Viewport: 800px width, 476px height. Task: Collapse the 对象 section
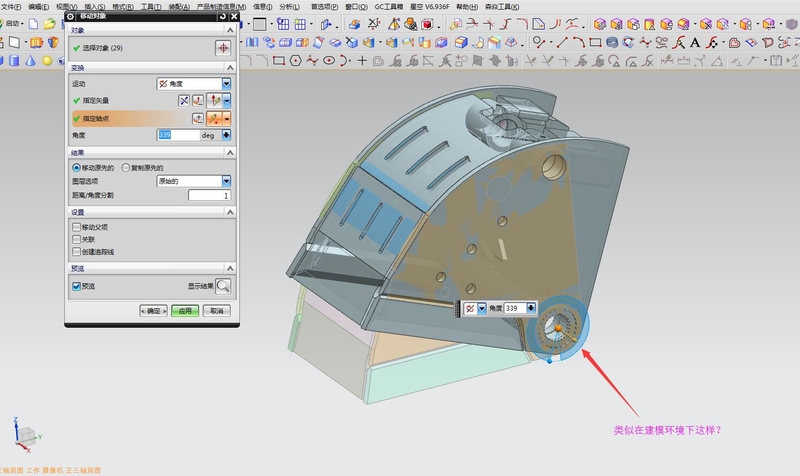point(230,31)
